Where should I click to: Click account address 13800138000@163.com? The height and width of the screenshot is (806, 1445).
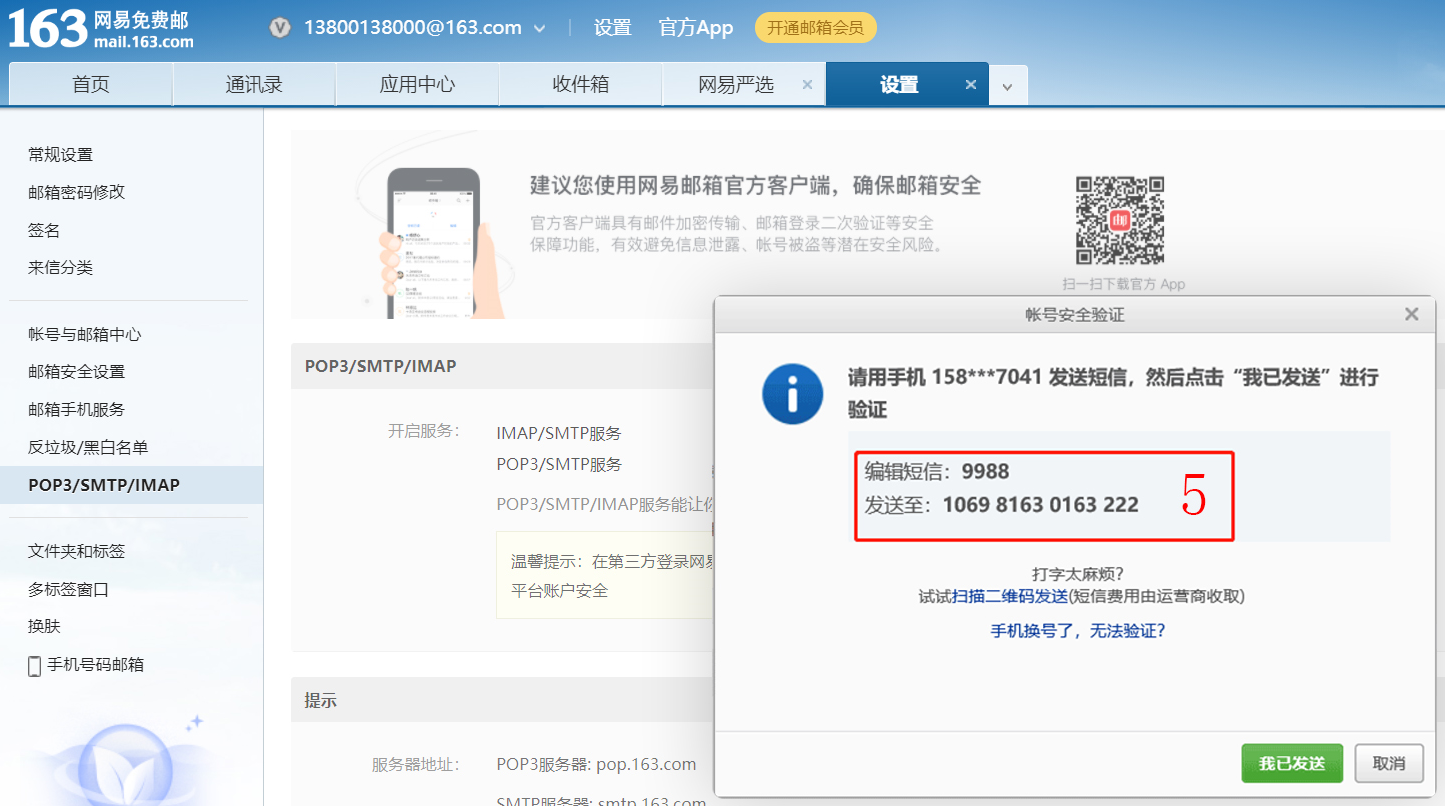pyautogui.click(x=413, y=28)
